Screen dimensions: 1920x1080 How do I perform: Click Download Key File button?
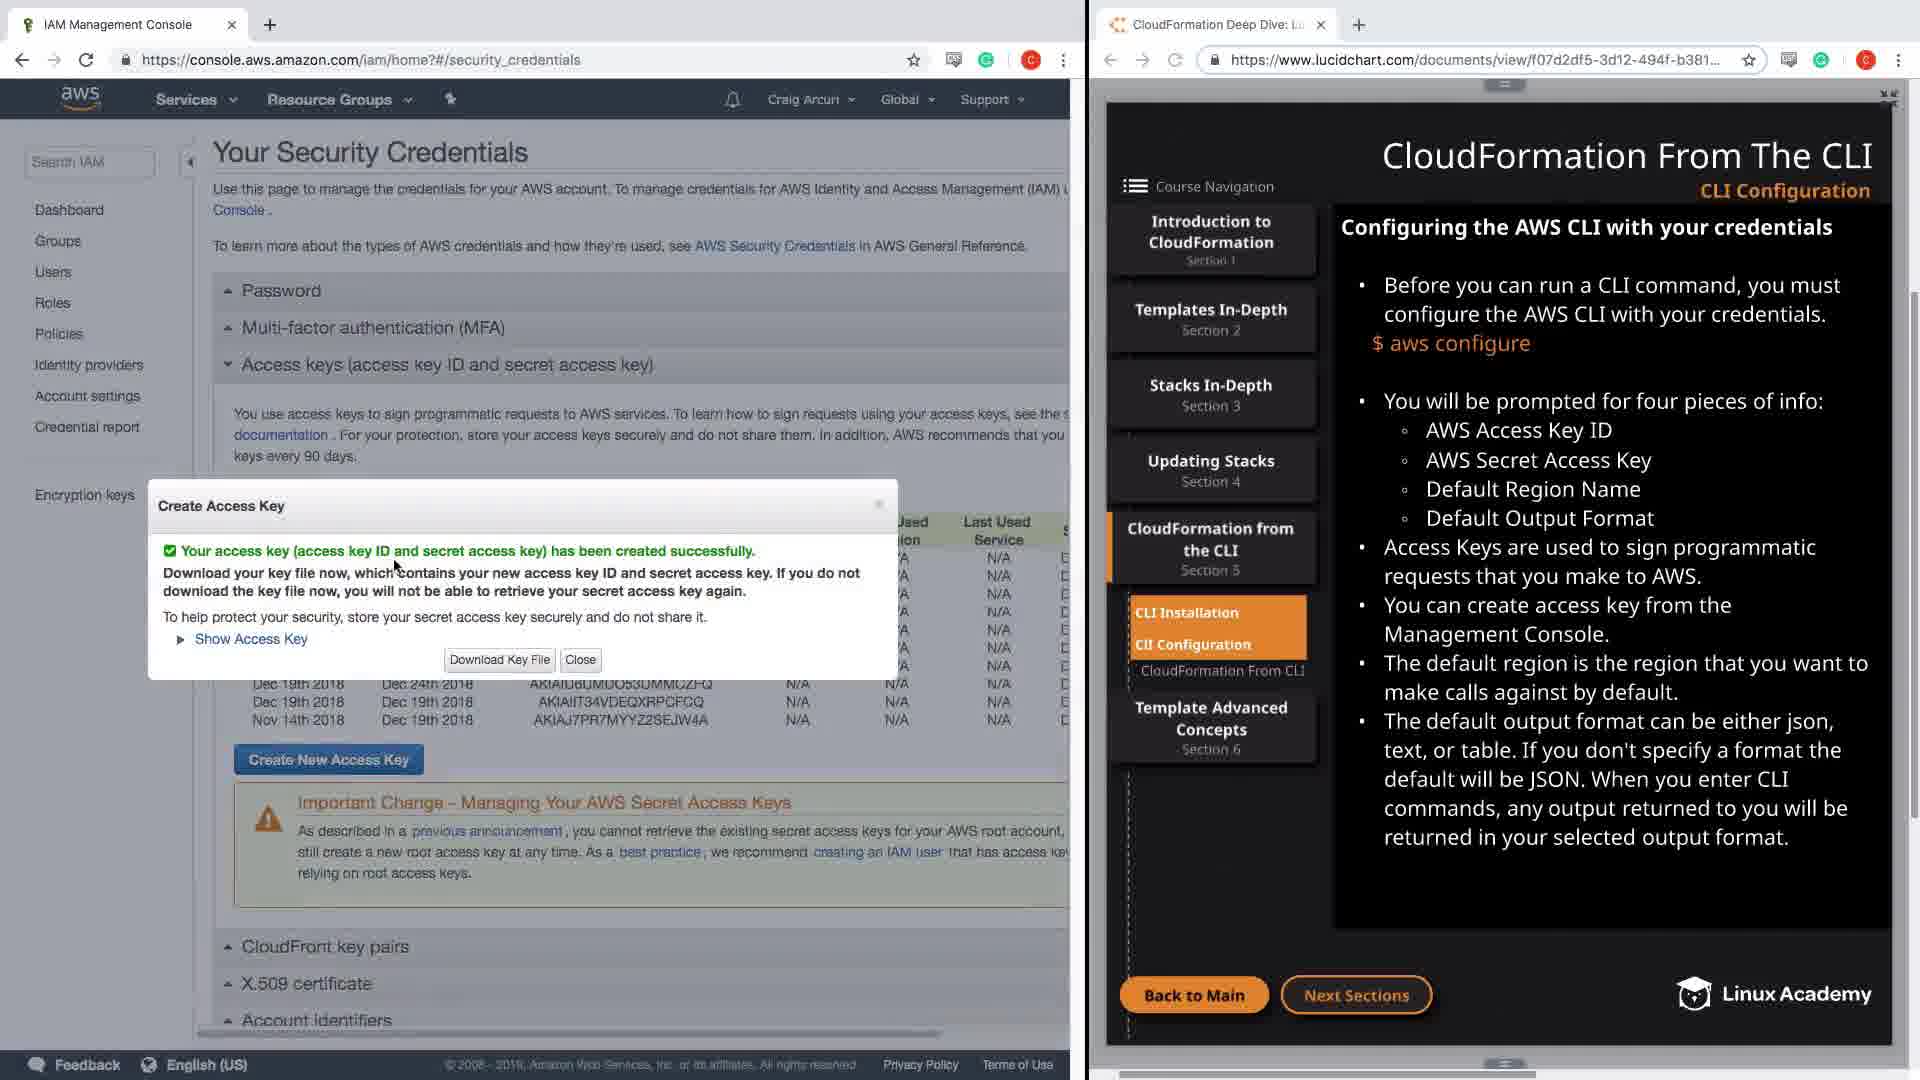499,660
